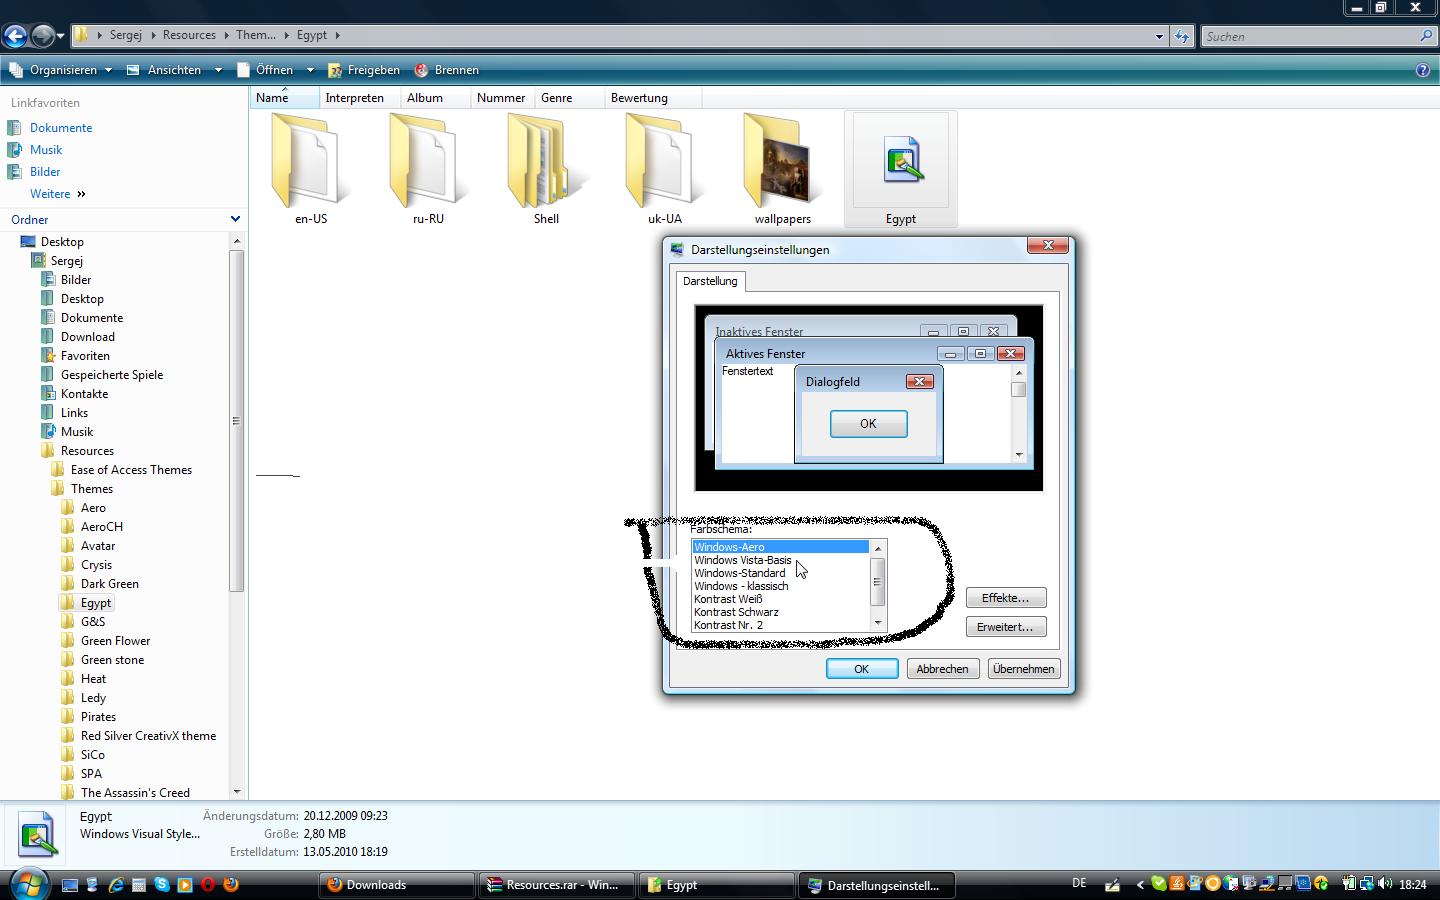Viewport: 1440px width, 900px height.
Task: Click the Bilder link favorite
Action: 45,172
